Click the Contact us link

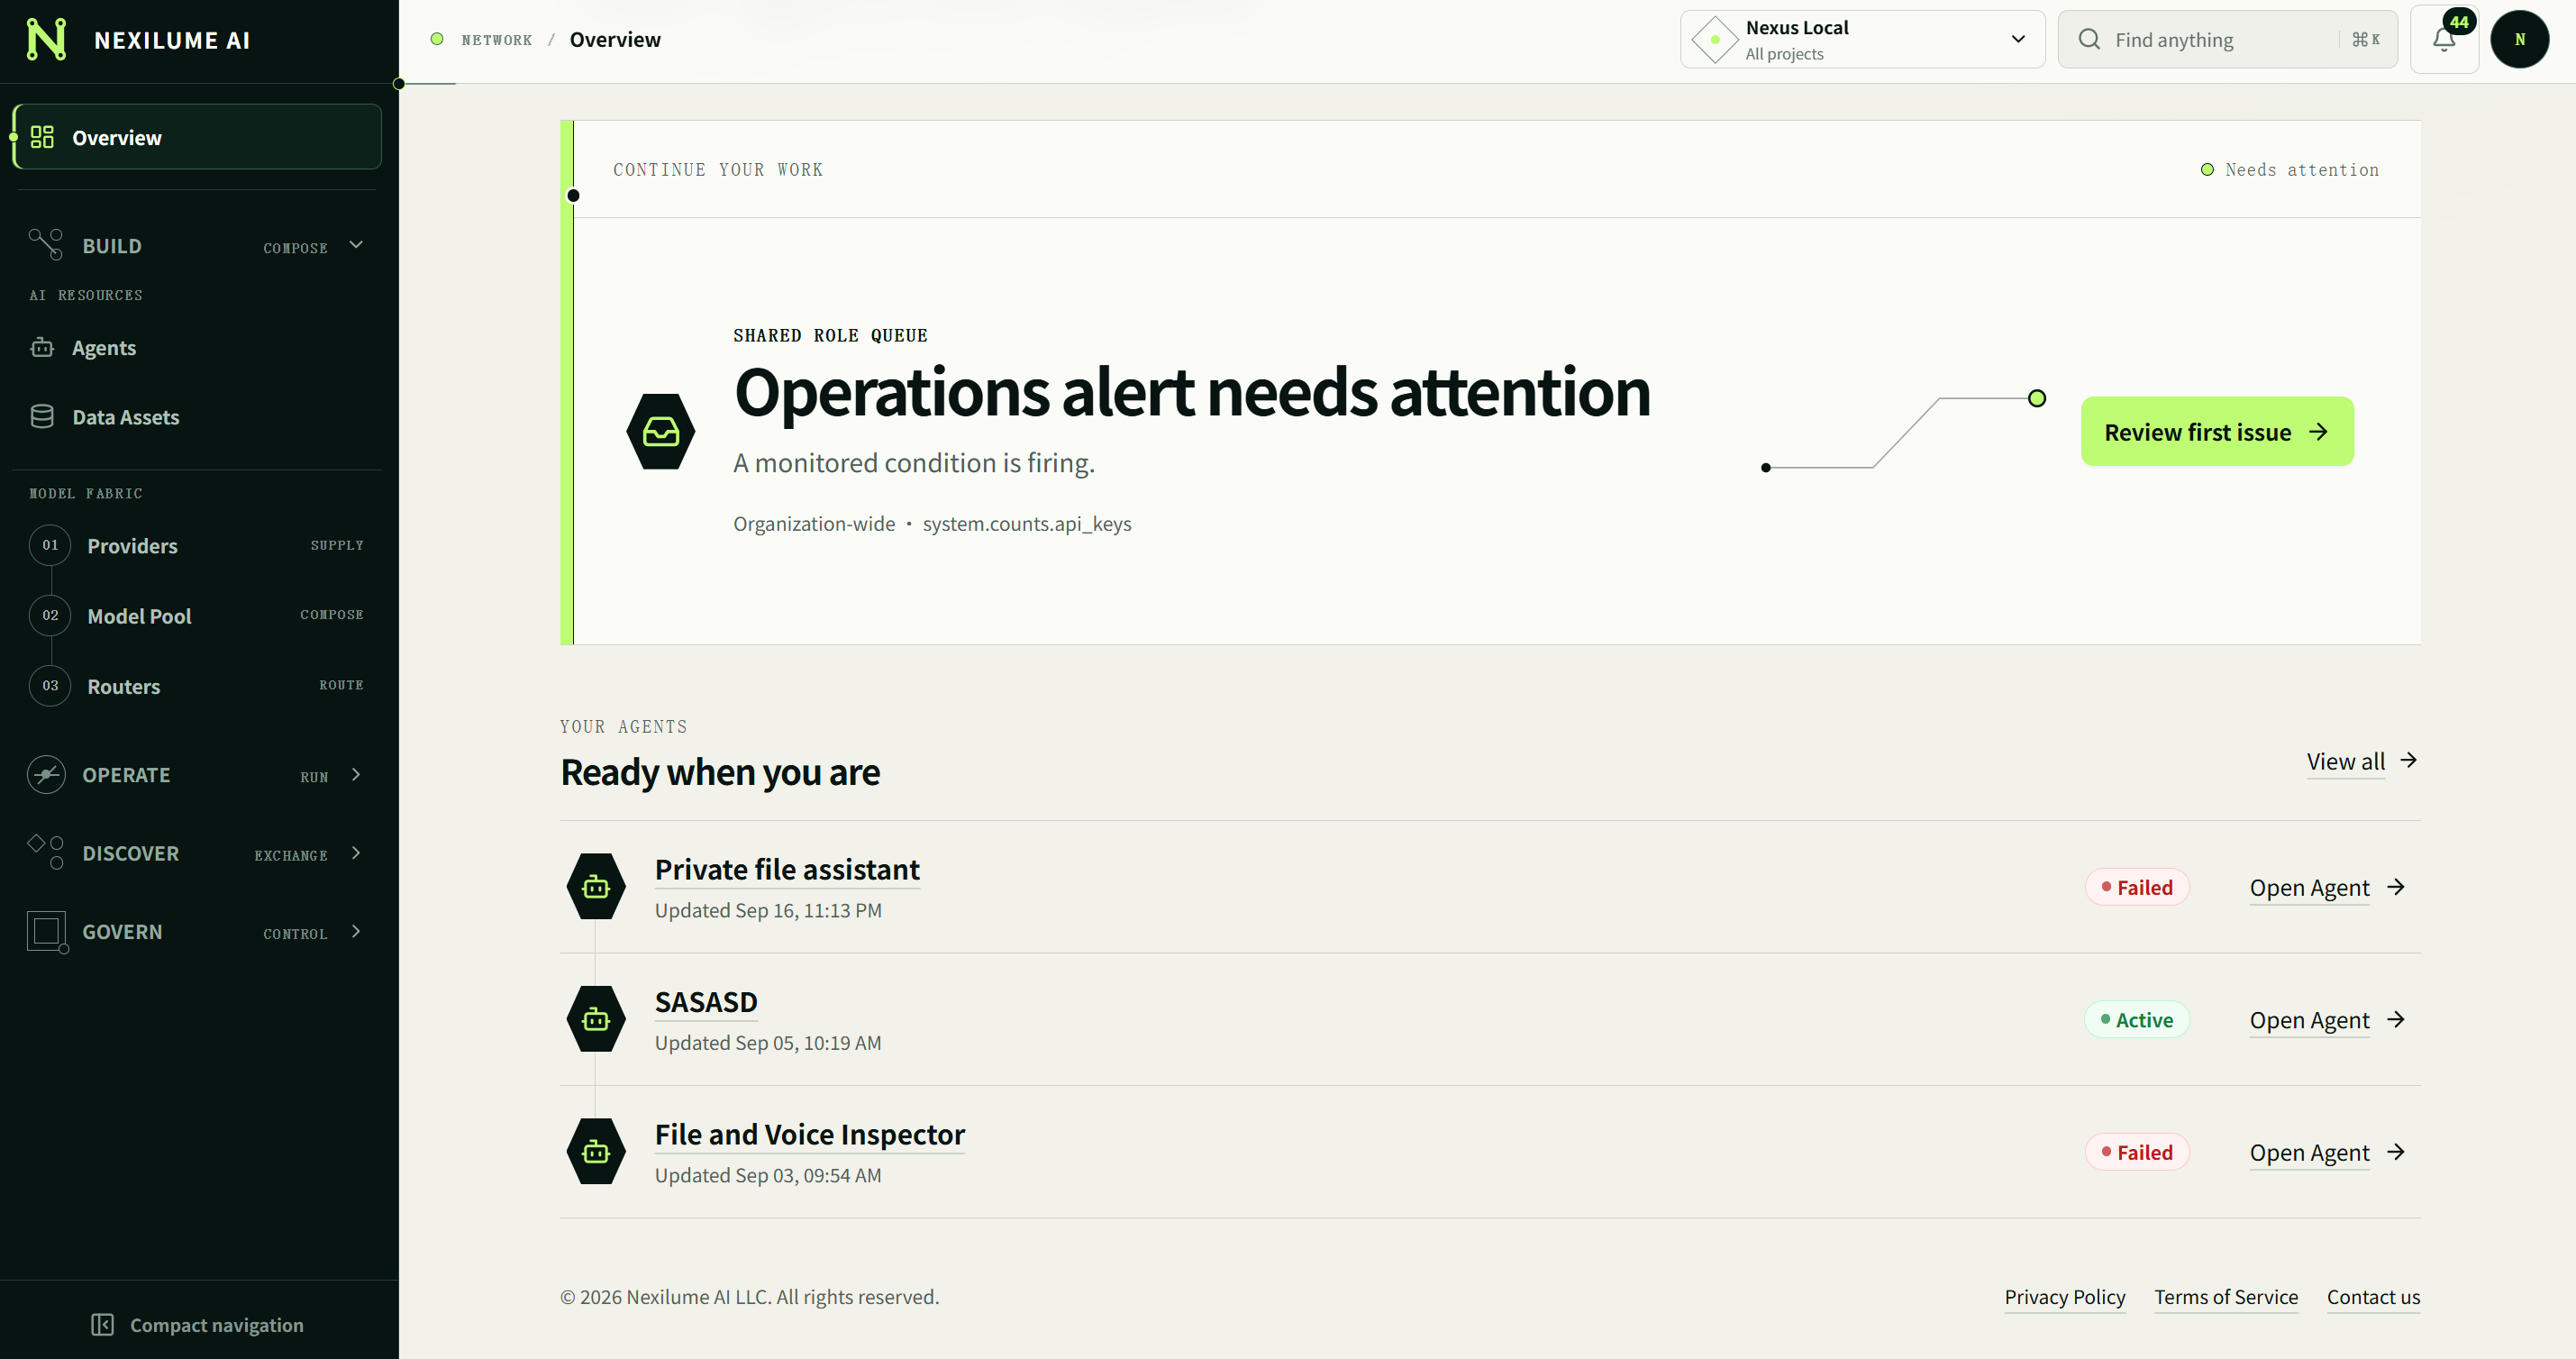pyautogui.click(x=2373, y=1297)
